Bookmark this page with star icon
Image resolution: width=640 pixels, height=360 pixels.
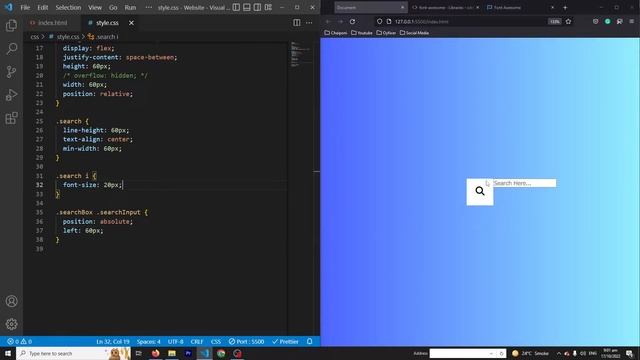[x=569, y=21]
